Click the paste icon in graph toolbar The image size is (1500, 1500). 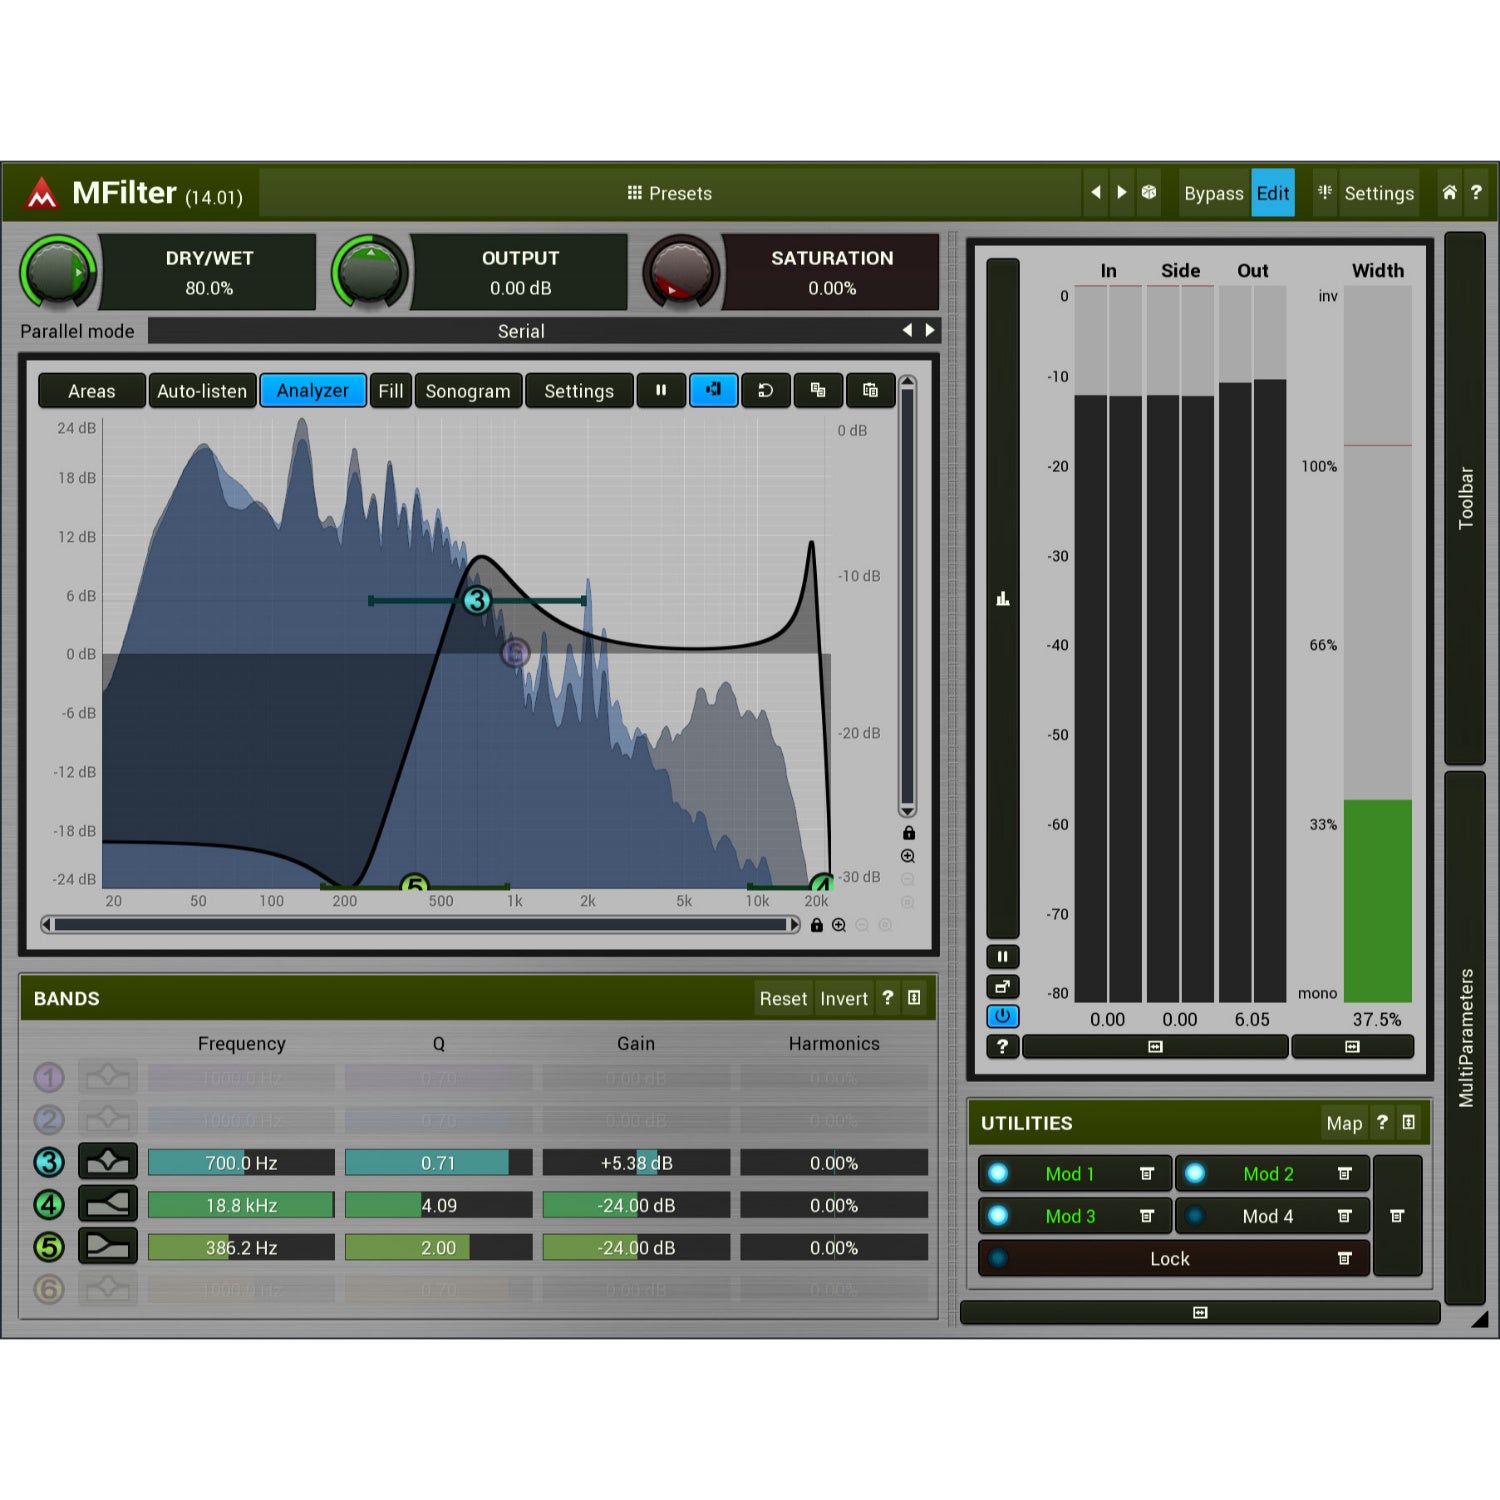[x=870, y=391]
